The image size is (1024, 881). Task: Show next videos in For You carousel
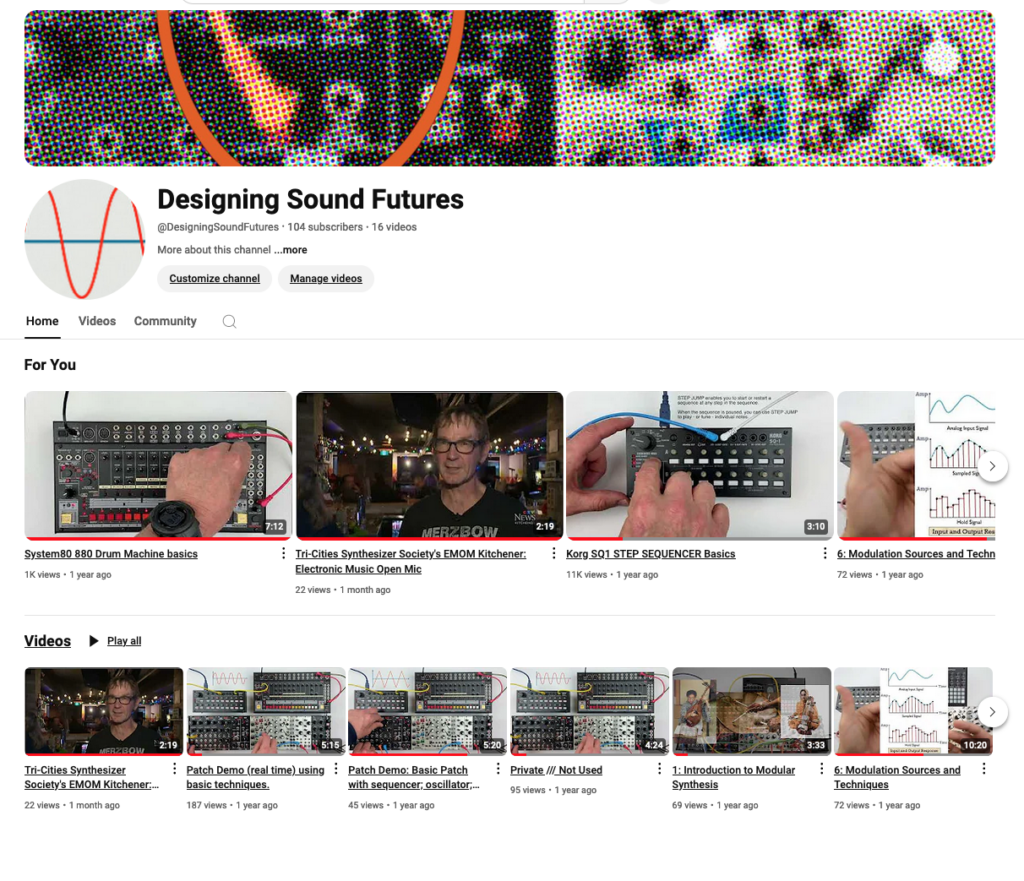click(x=992, y=466)
